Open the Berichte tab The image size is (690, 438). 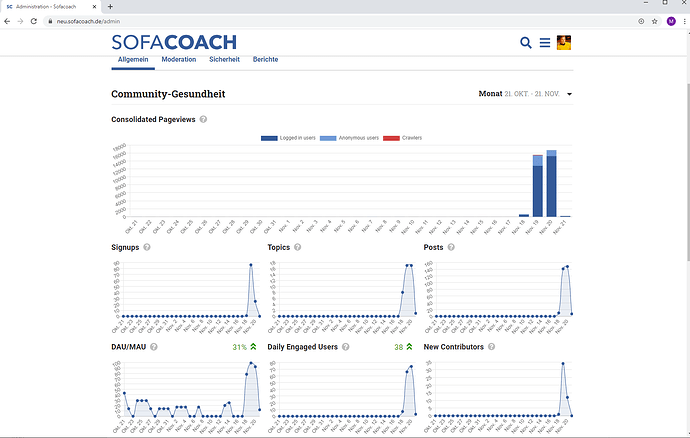pos(265,60)
